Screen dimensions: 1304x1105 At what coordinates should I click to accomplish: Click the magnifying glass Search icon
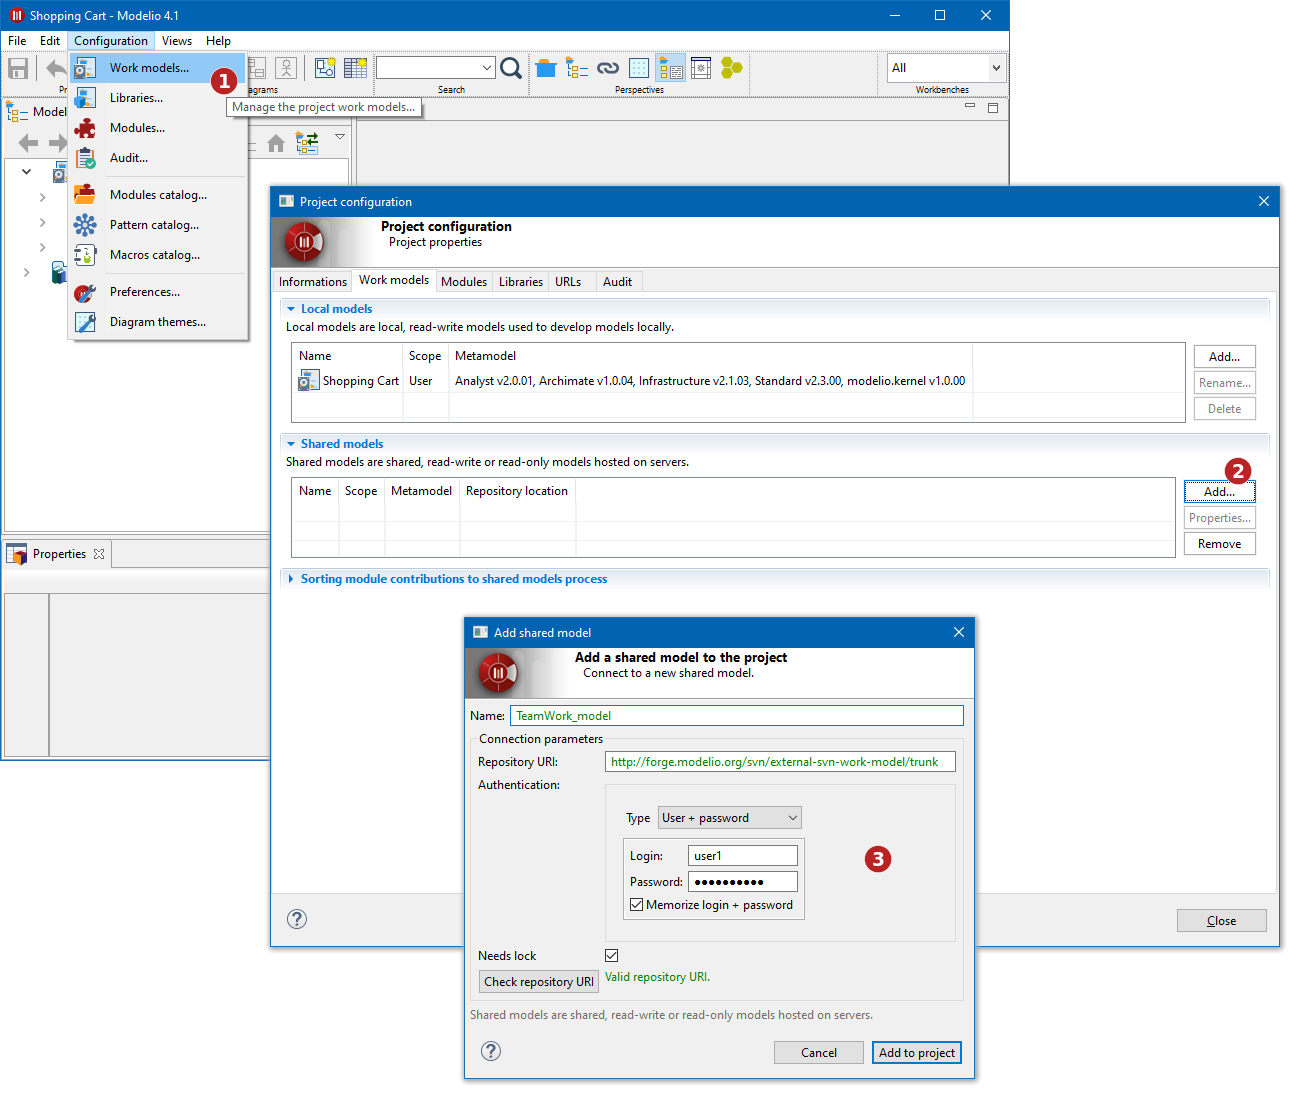(x=511, y=68)
